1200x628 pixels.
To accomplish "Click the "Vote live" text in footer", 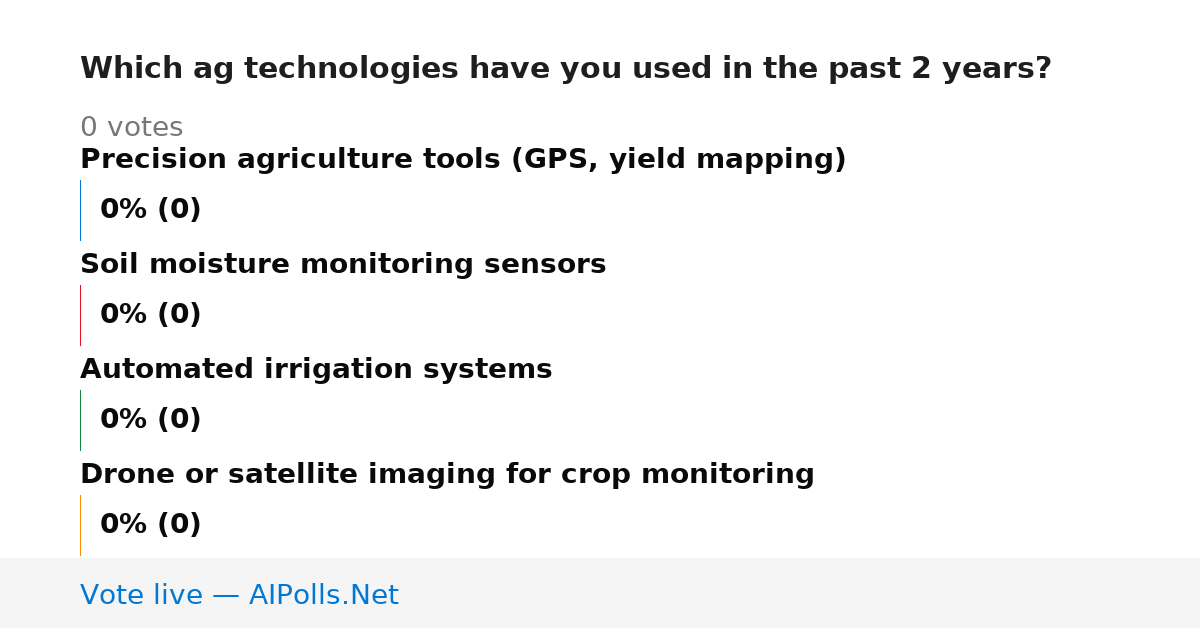I will [141, 596].
